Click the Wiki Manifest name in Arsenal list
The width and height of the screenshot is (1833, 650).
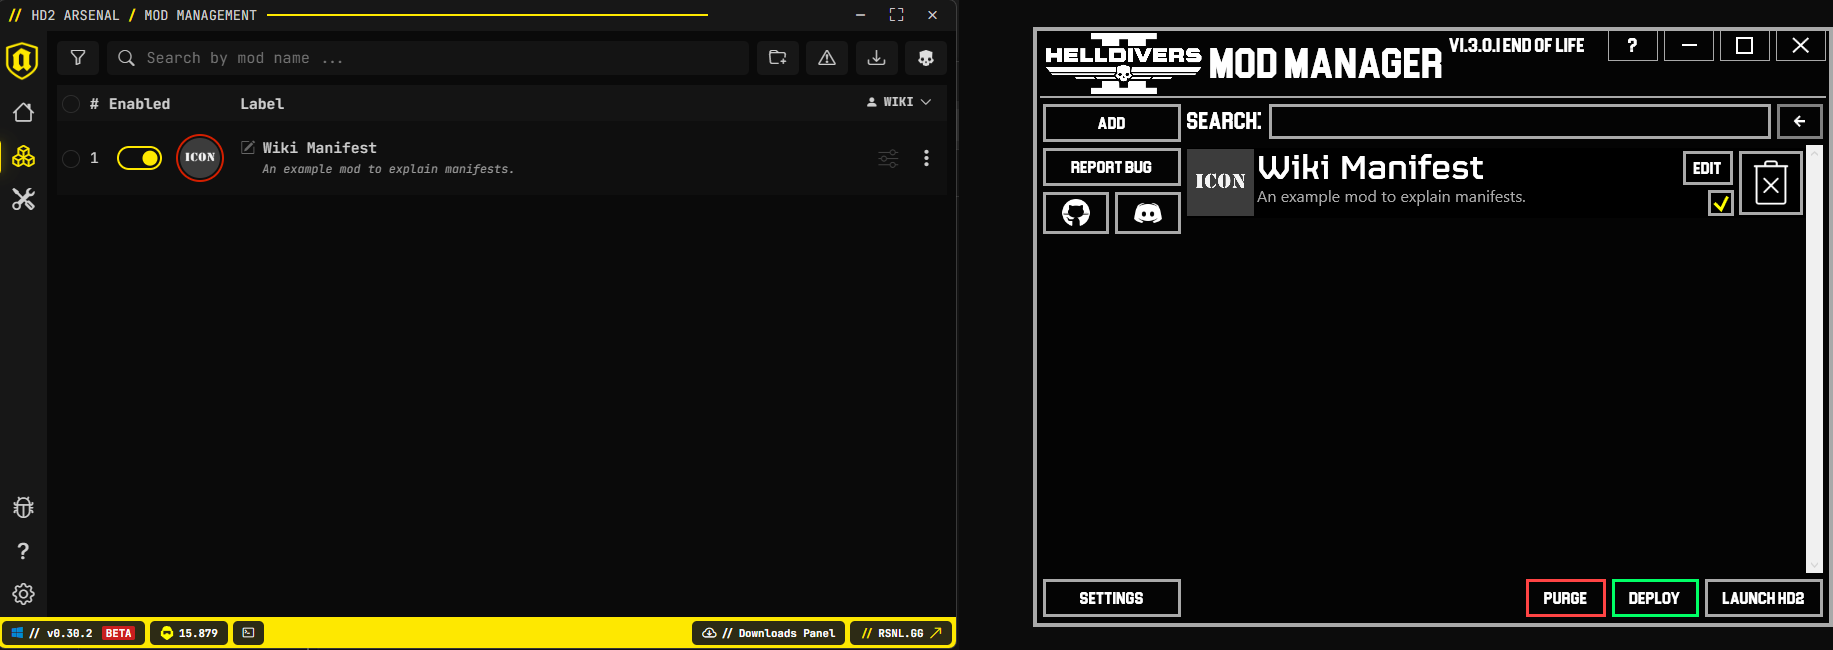pyautogui.click(x=320, y=148)
